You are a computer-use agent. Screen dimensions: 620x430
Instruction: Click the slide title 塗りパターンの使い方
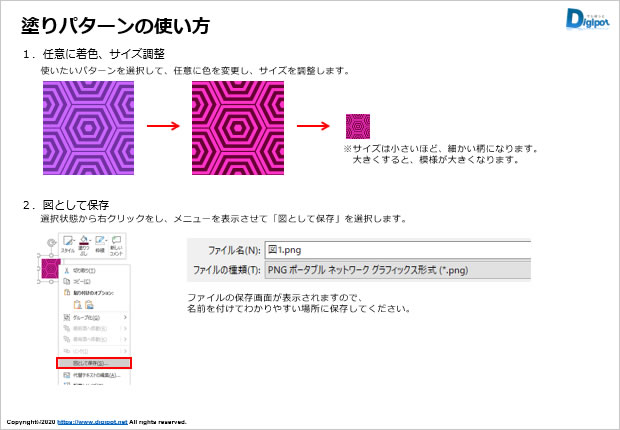pos(115,25)
